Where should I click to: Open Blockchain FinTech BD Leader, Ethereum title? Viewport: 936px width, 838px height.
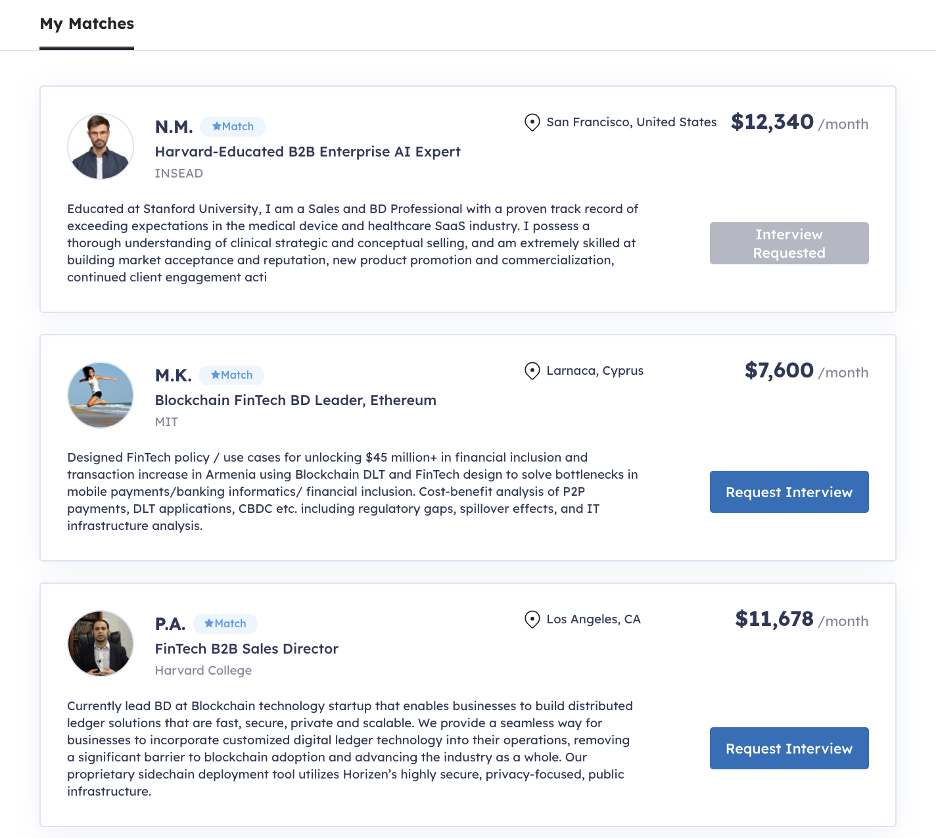[296, 400]
